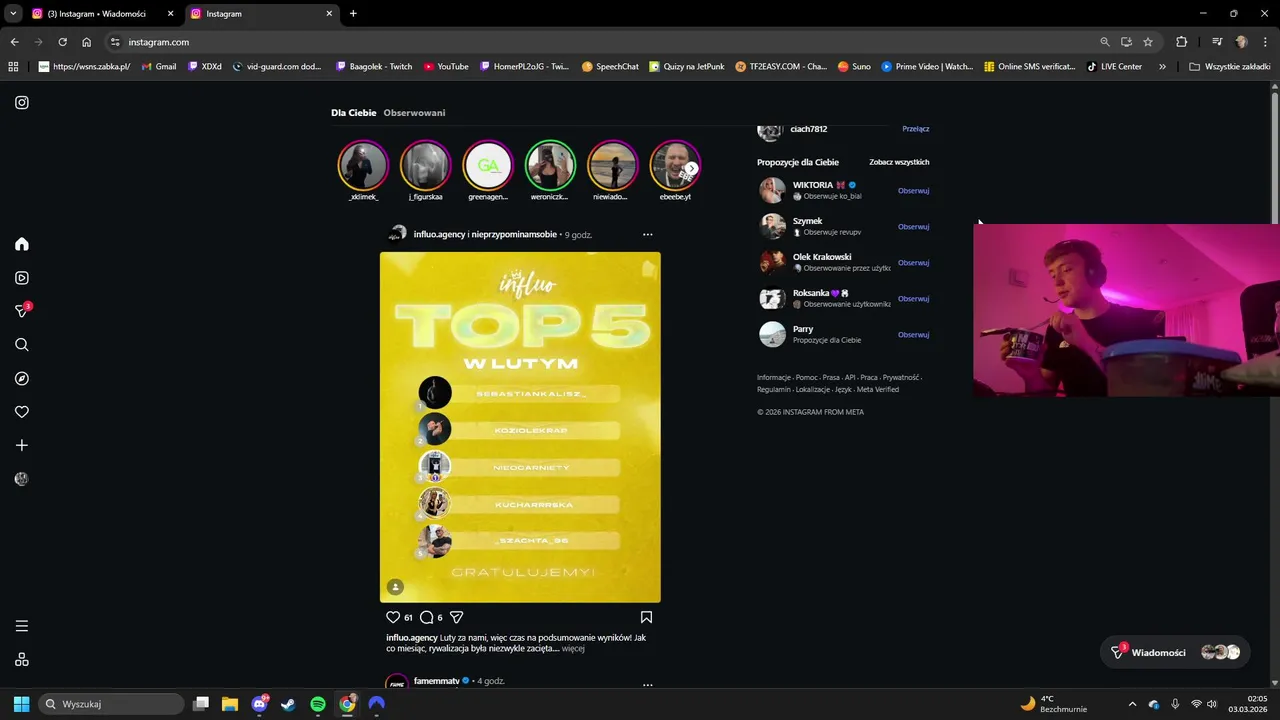1280x720 pixels.
Task: Open Meta Verified footer link
Action: coord(877,390)
